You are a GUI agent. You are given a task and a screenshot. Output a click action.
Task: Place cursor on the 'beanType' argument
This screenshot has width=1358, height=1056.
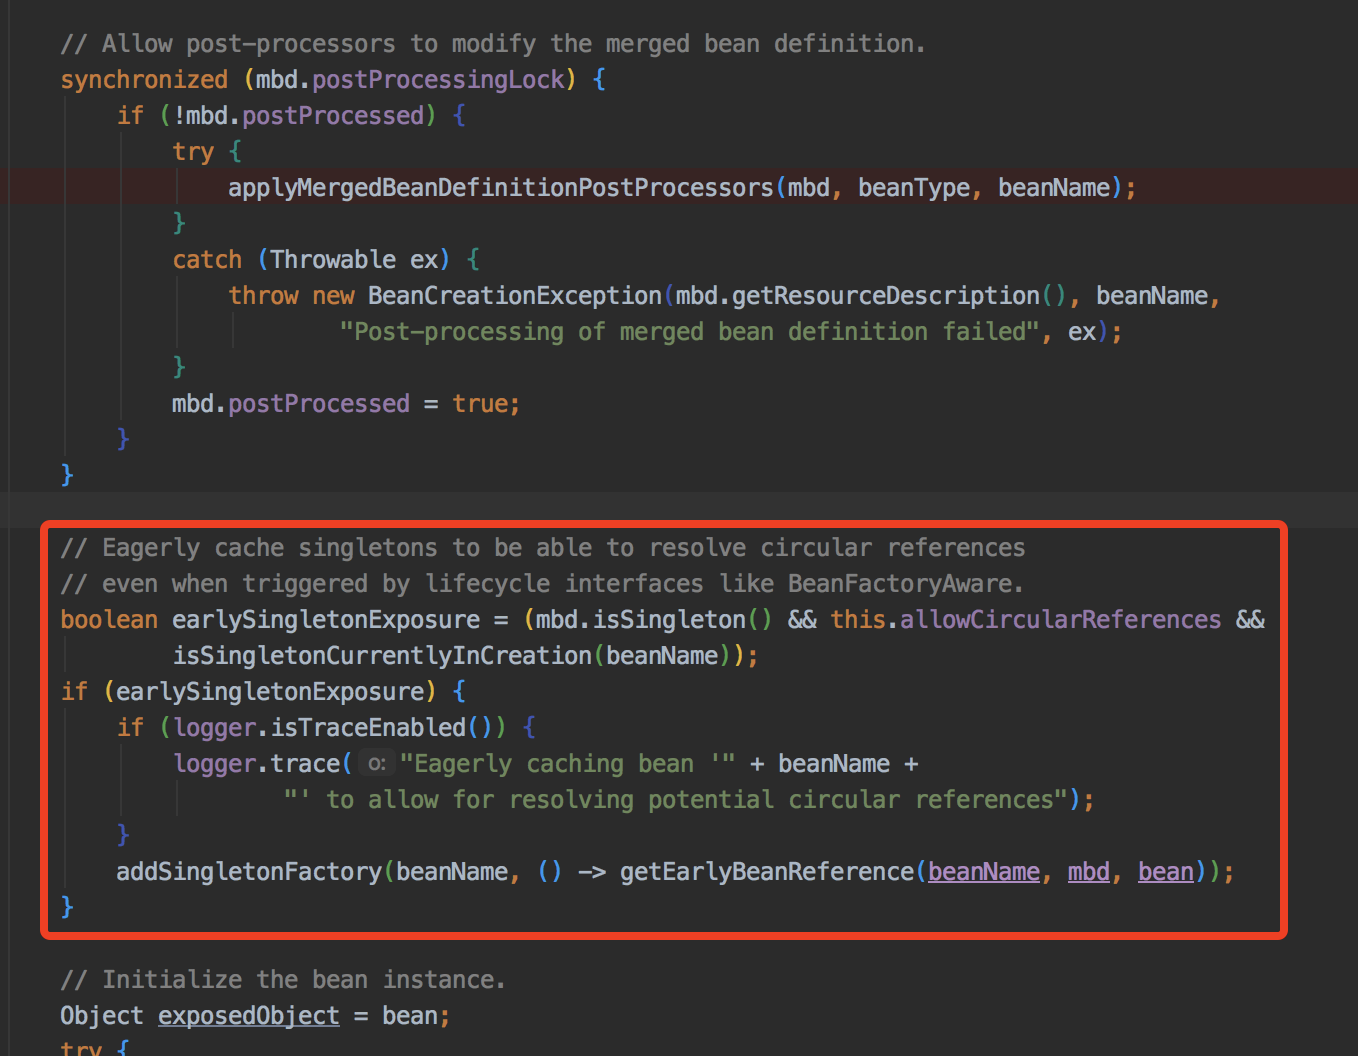(914, 188)
